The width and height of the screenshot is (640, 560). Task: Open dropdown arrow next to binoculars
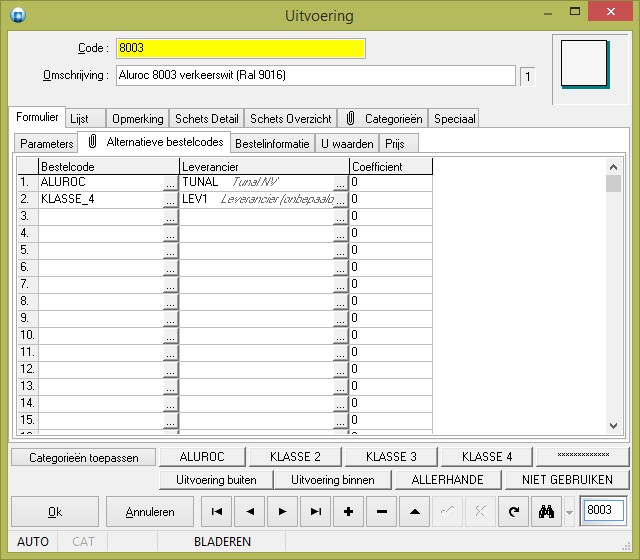(569, 512)
